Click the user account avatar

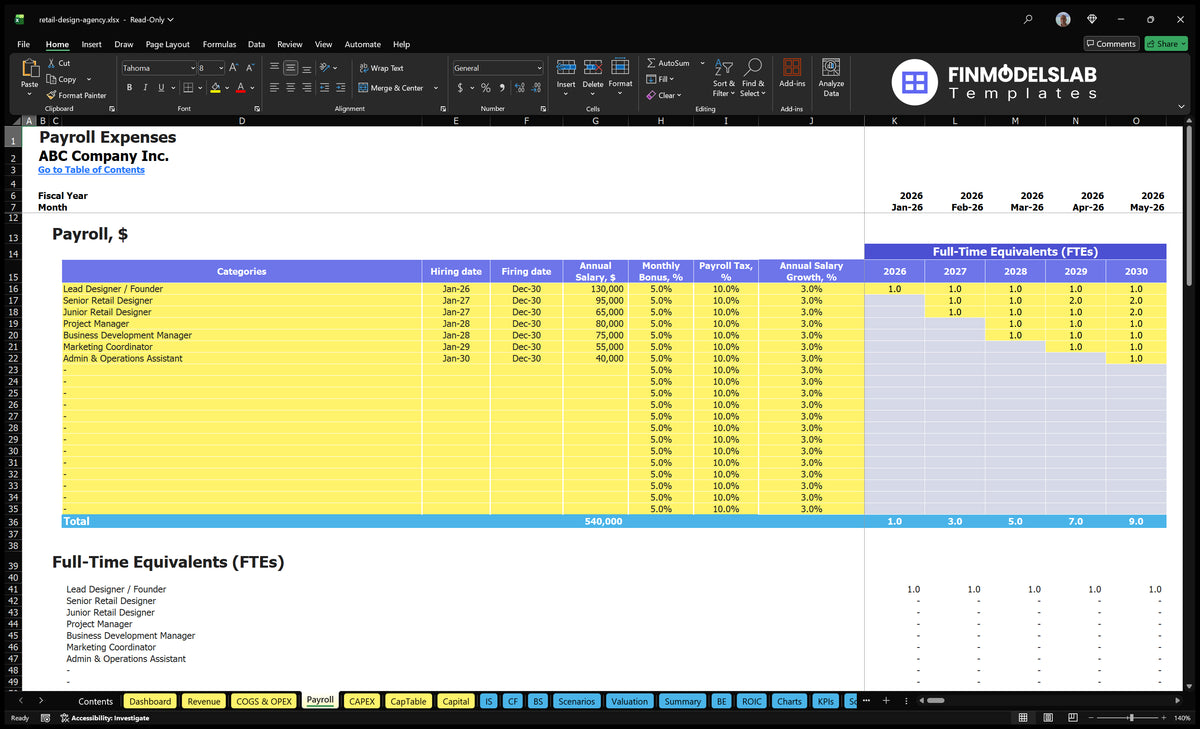[x=1063, y=19]
